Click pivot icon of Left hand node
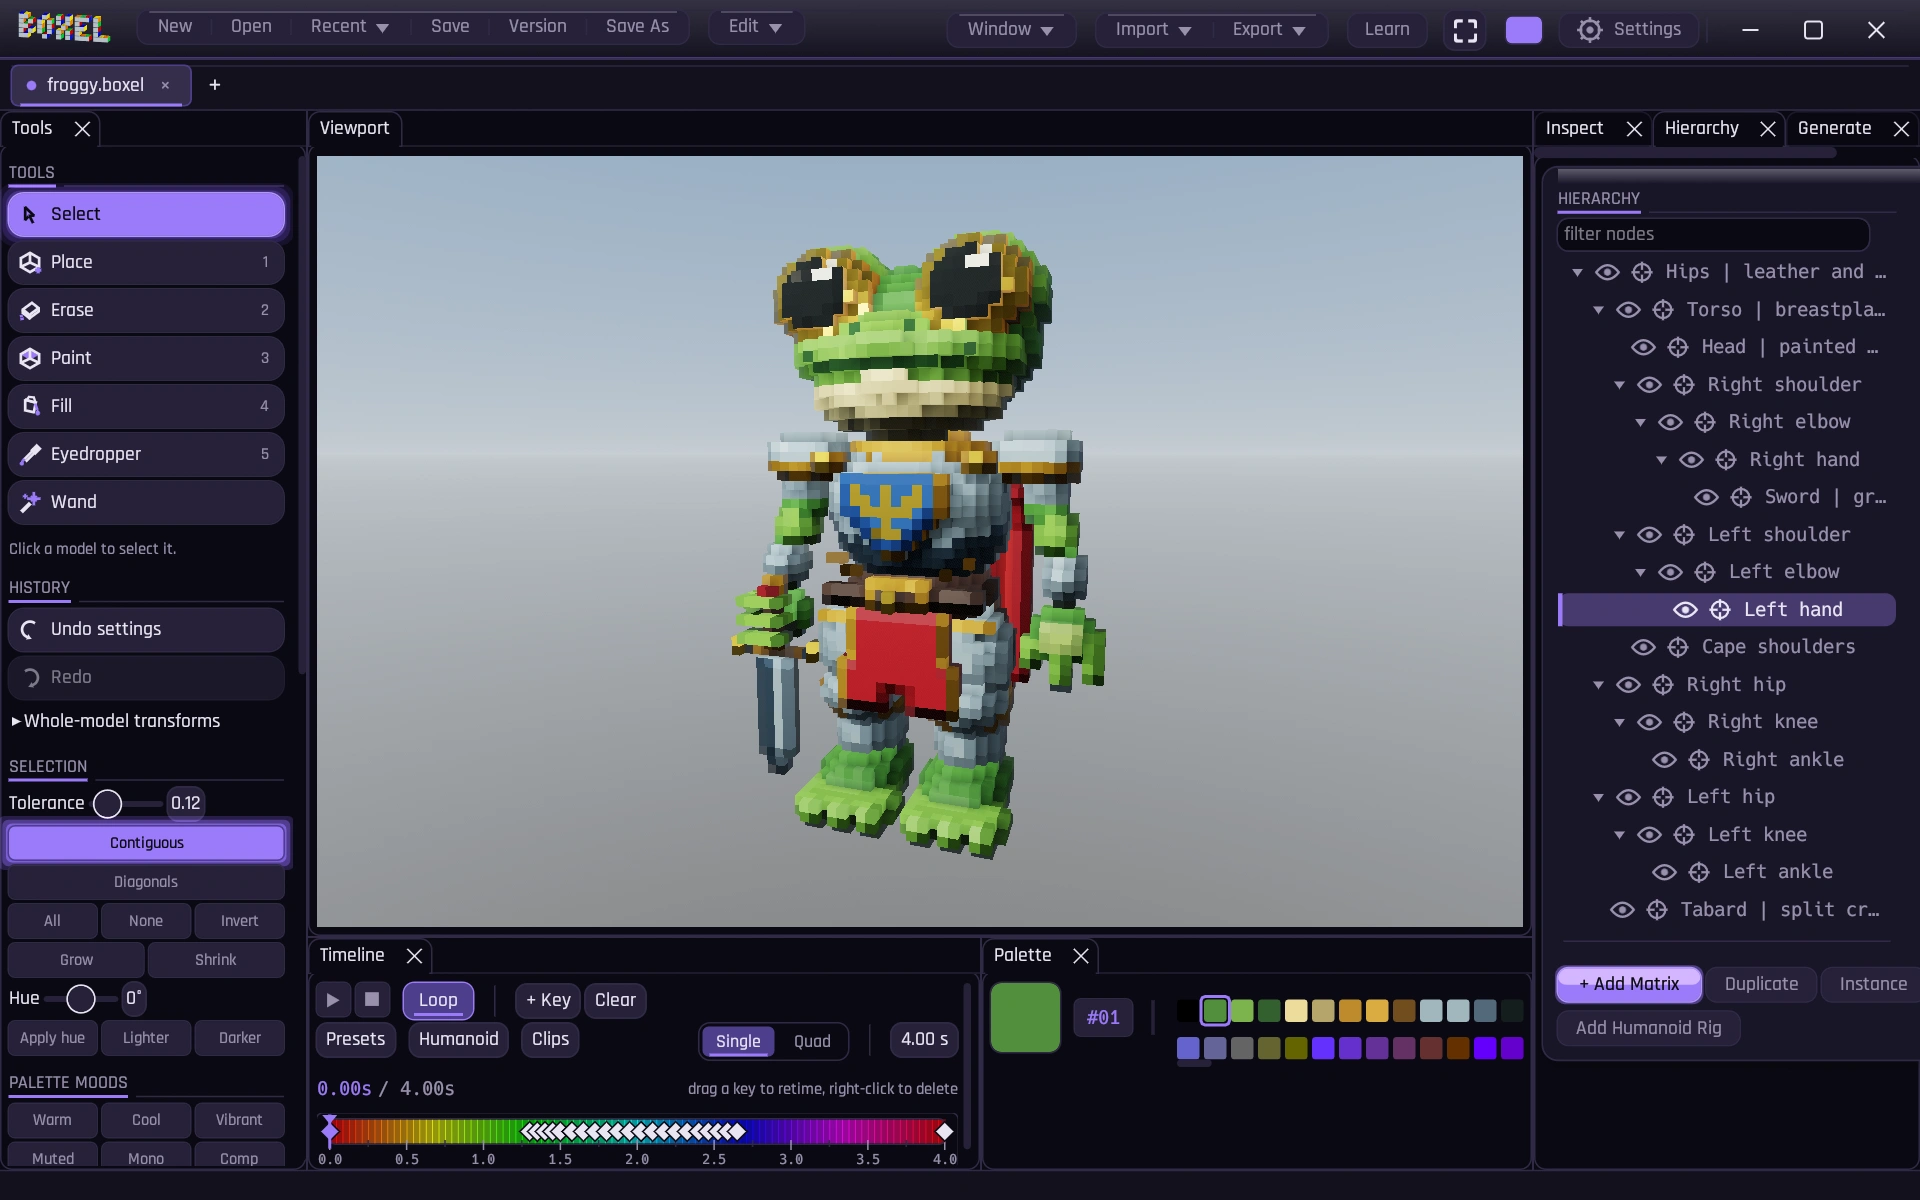The height and width of the screenshot is (1200, 1920). coord(1720,610)
